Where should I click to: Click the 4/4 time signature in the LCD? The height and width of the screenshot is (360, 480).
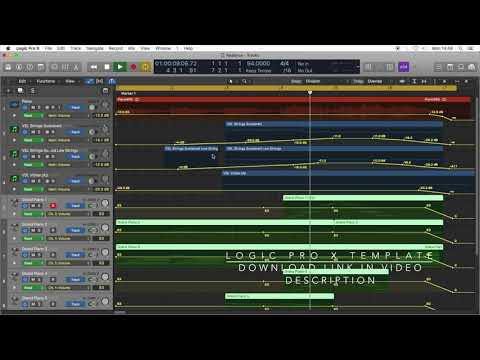click(x=284, y=63)
